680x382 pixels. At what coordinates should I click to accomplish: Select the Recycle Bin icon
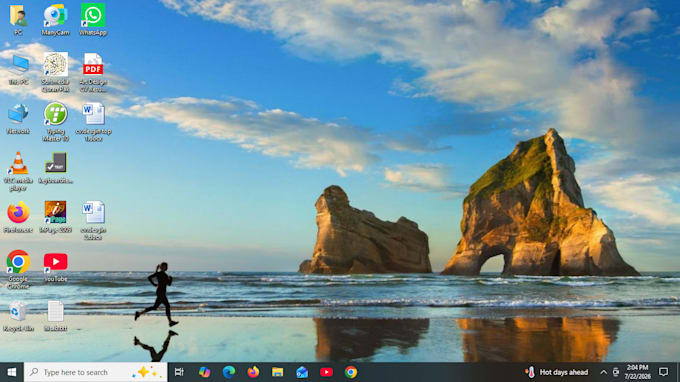point(18,317)
